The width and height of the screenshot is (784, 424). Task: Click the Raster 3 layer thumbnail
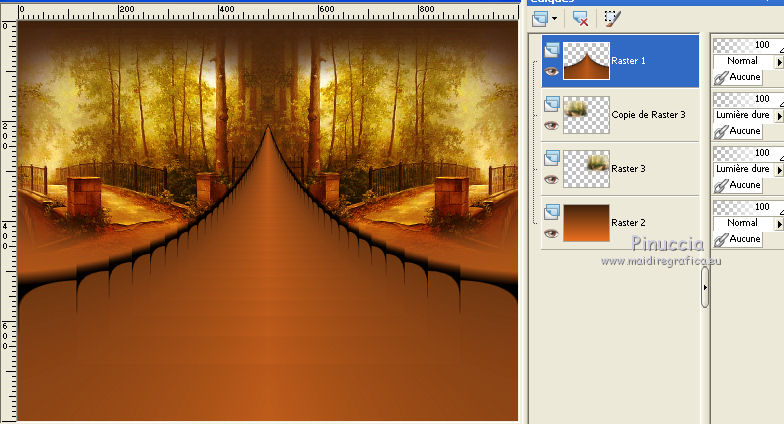[586, 169]
